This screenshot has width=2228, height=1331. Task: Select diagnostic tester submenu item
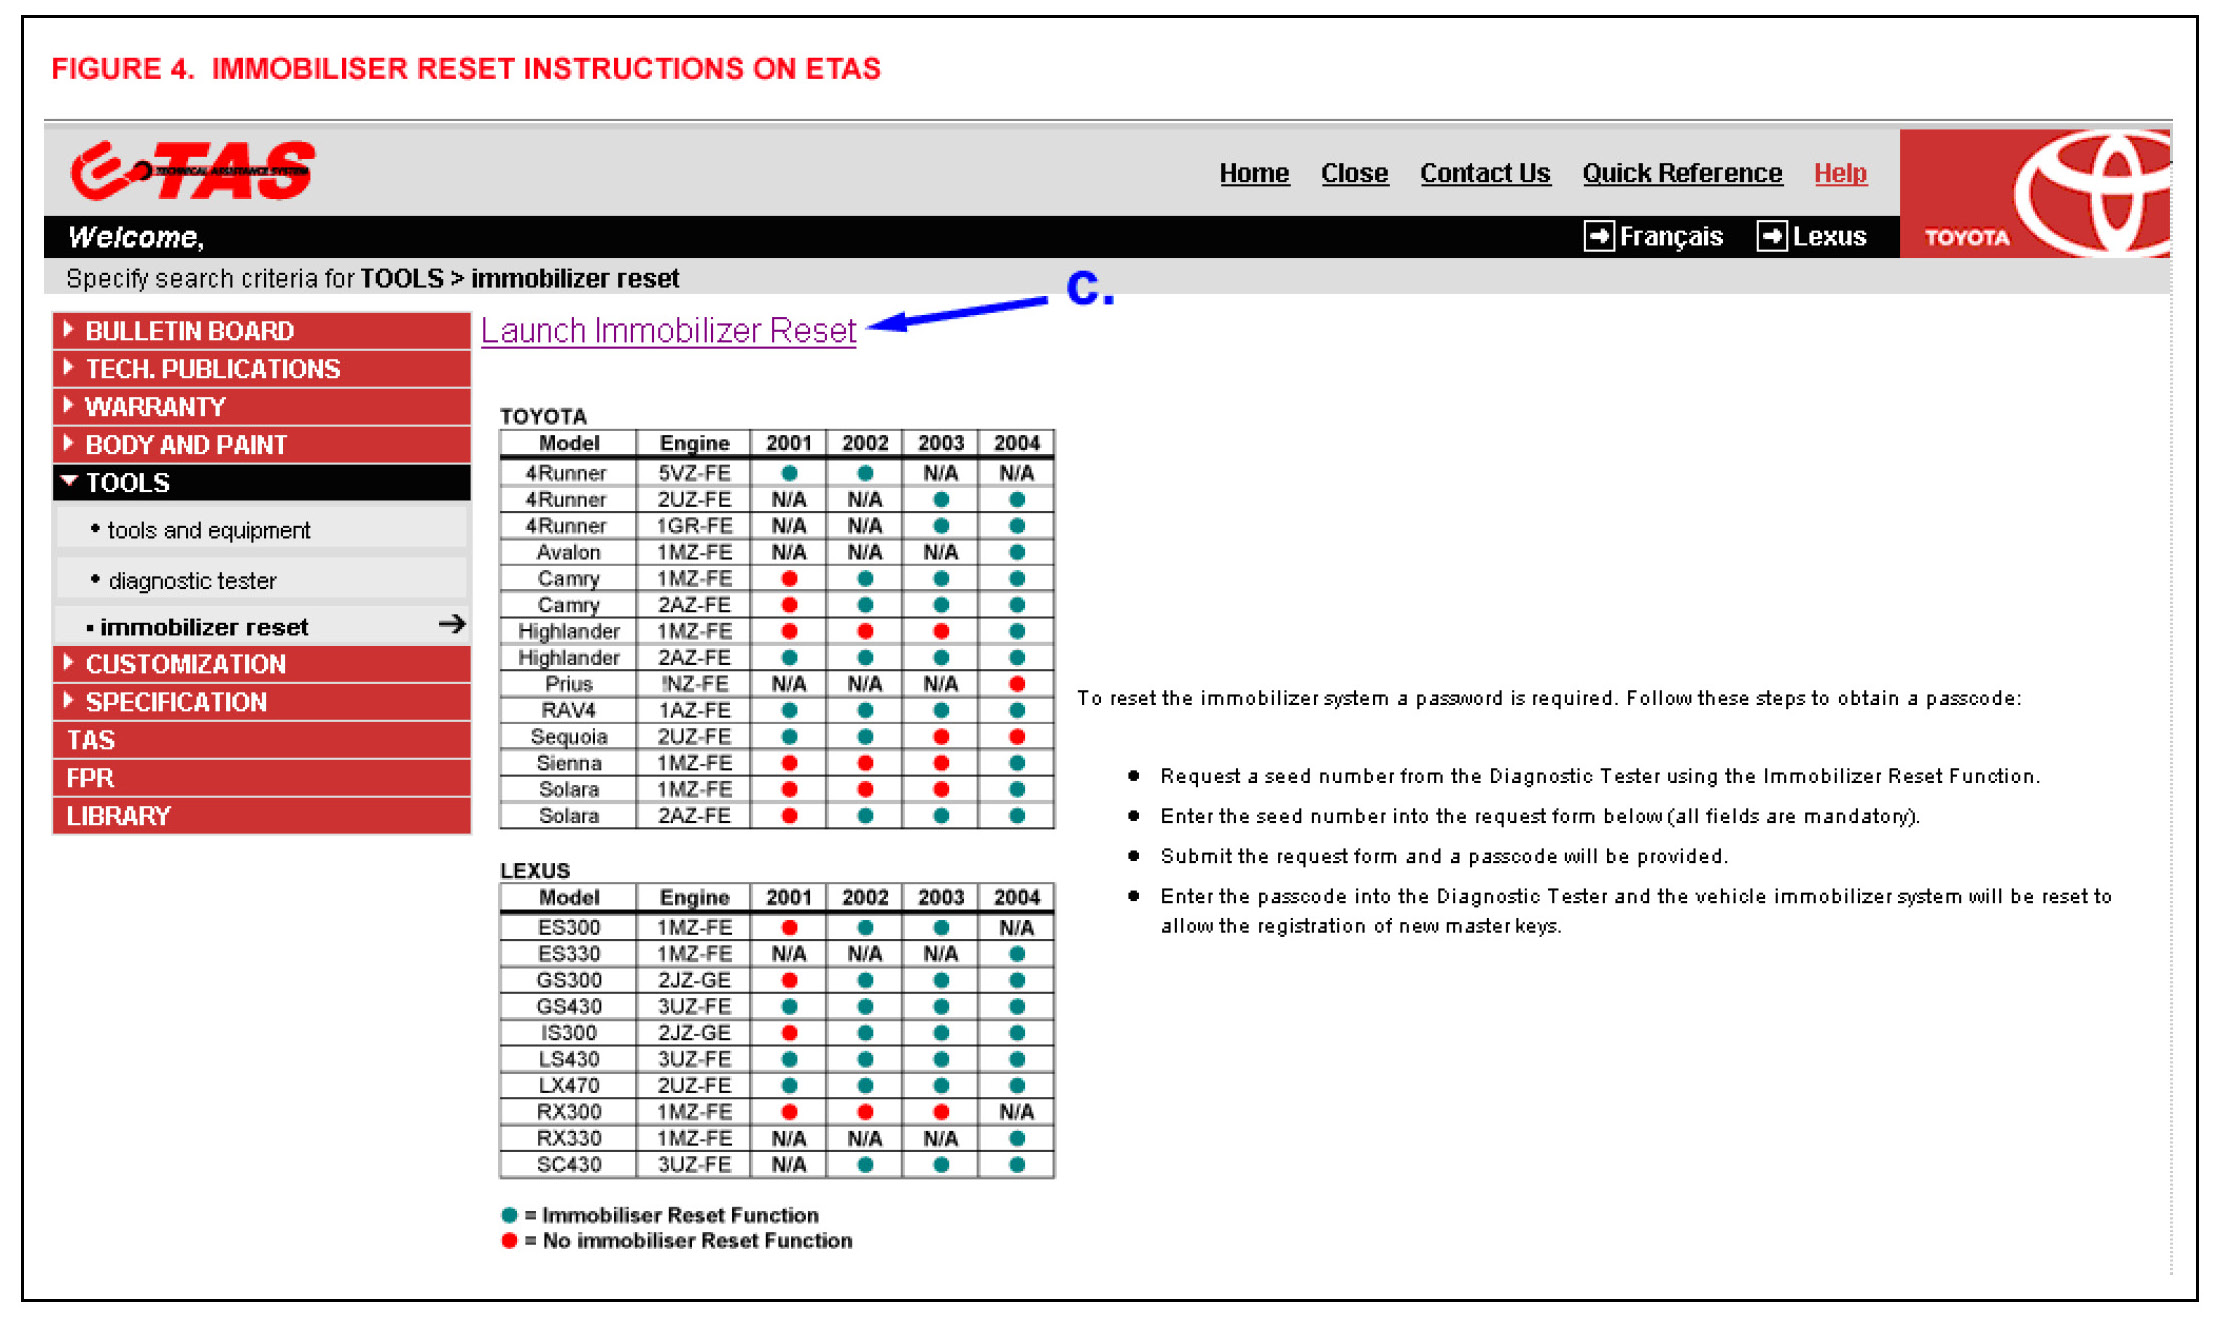(x=192, y=581)
